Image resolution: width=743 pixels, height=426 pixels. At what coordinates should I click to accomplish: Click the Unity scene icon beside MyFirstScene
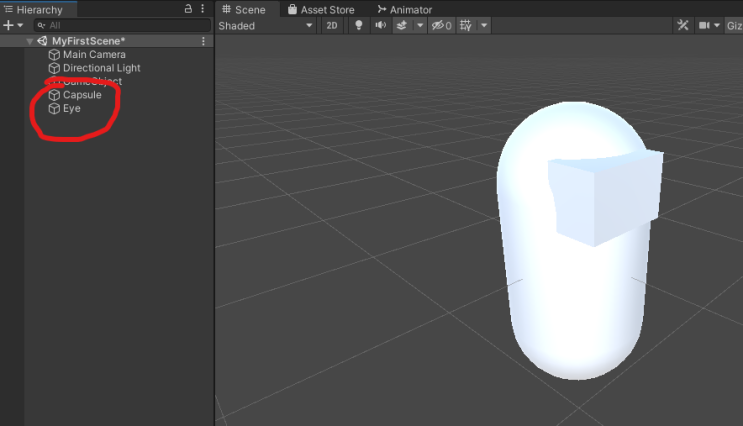(x=42, y=41)
